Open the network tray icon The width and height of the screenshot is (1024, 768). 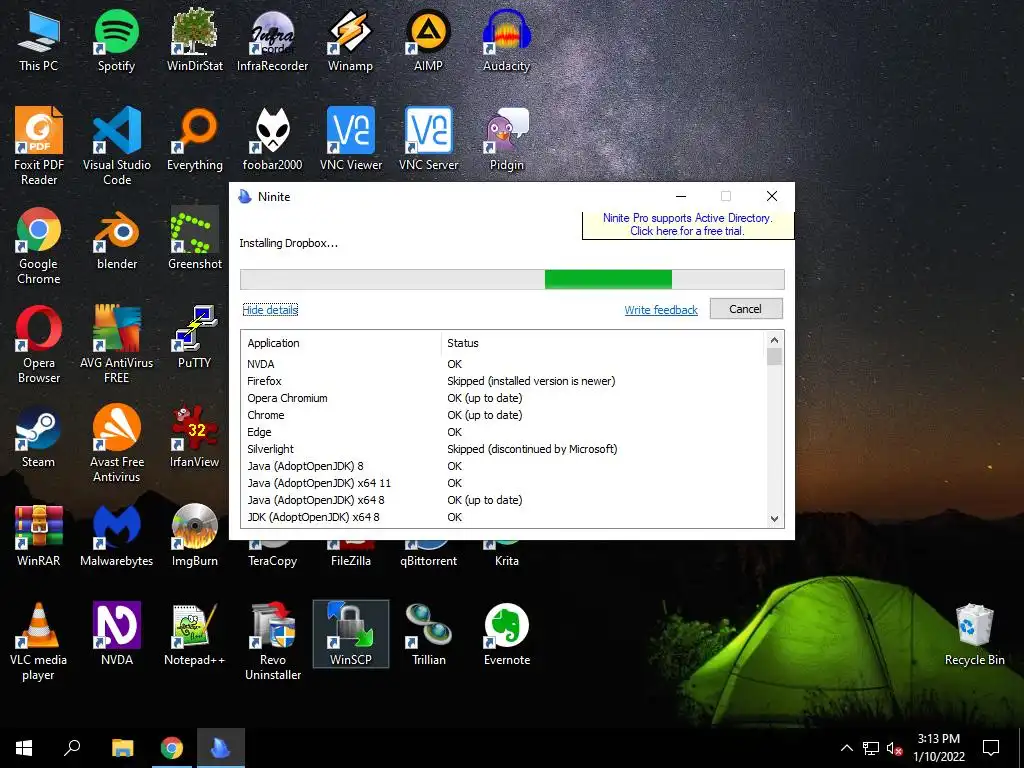coord(871,748)
